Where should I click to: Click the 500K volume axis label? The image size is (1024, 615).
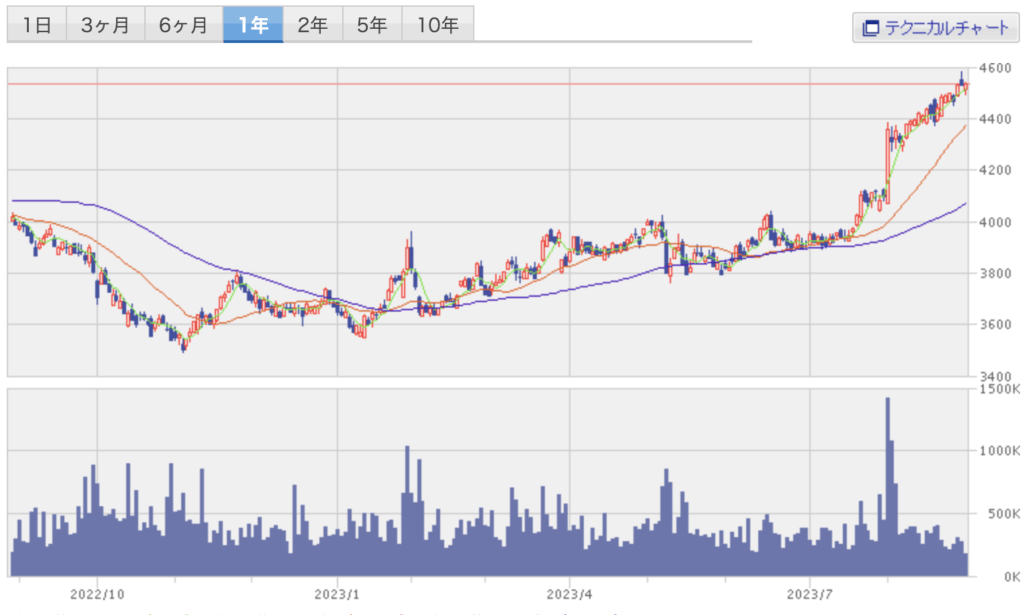point(1000,514)
